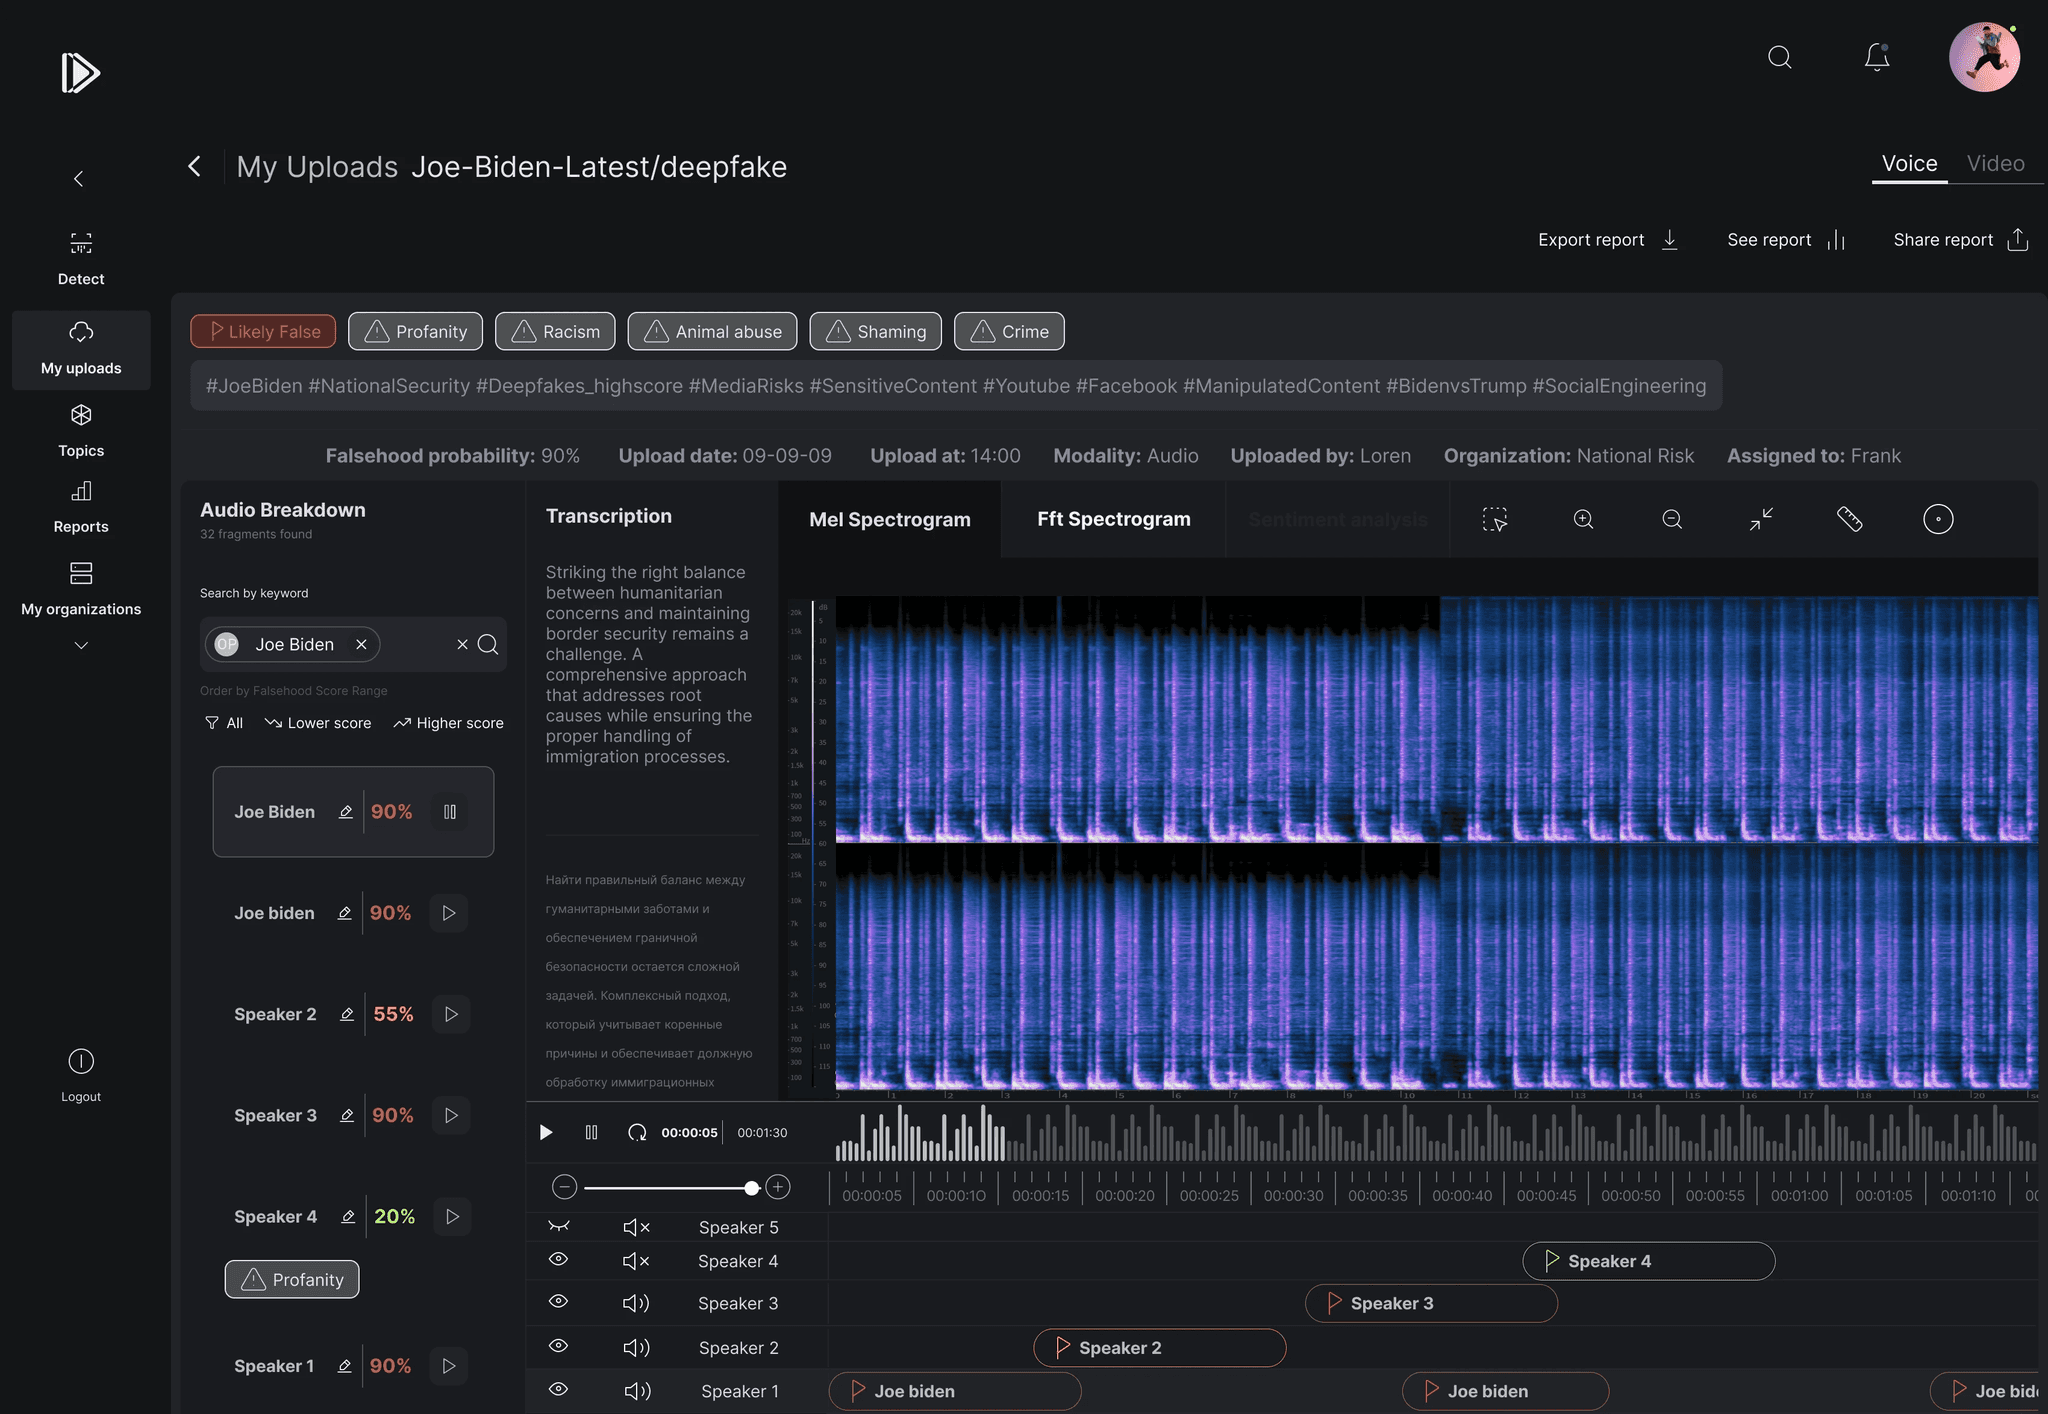Click the timeline zoom slider handle

pos(751,1188)
